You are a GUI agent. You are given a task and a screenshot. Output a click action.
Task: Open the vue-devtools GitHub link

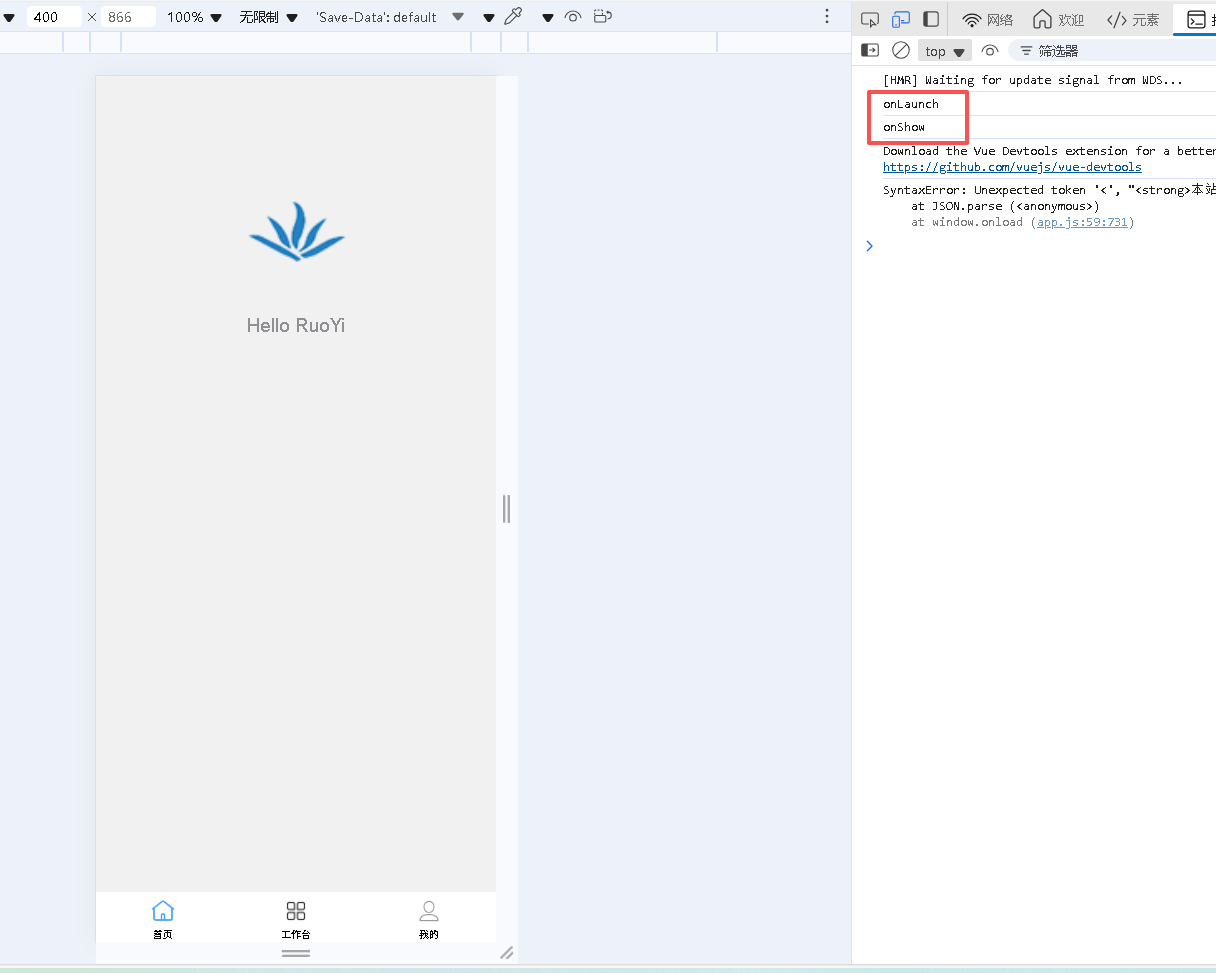tap(1011, 167)
